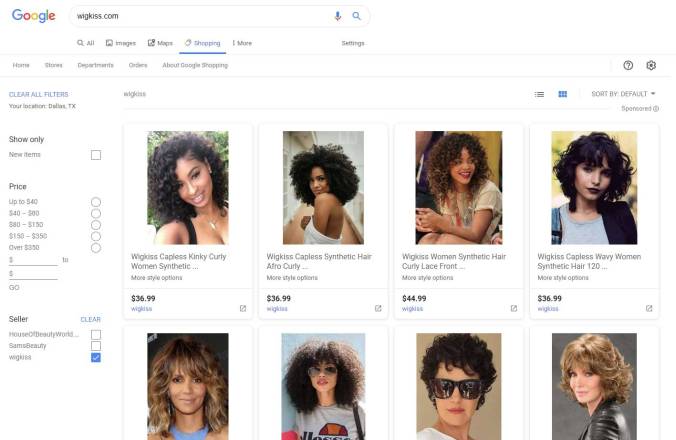View More style options for Curly Lace Front wig

point(427,278)
